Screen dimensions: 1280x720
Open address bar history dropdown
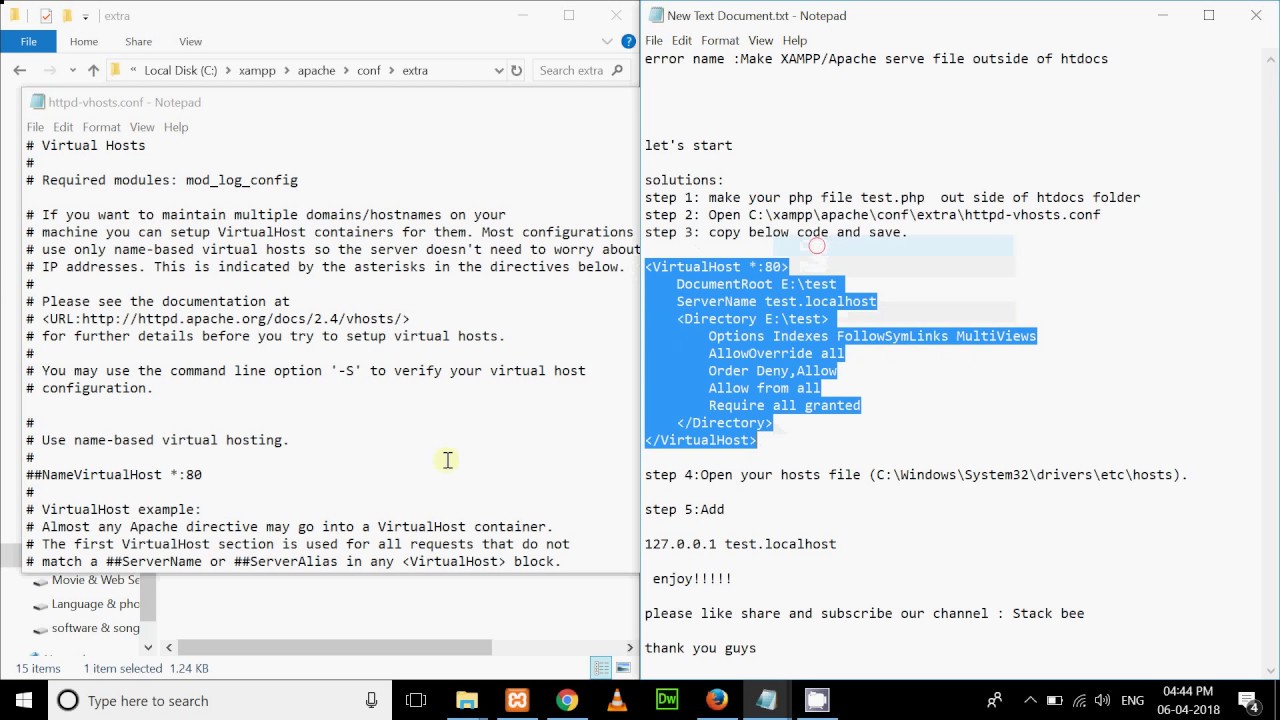pos(498,70)
